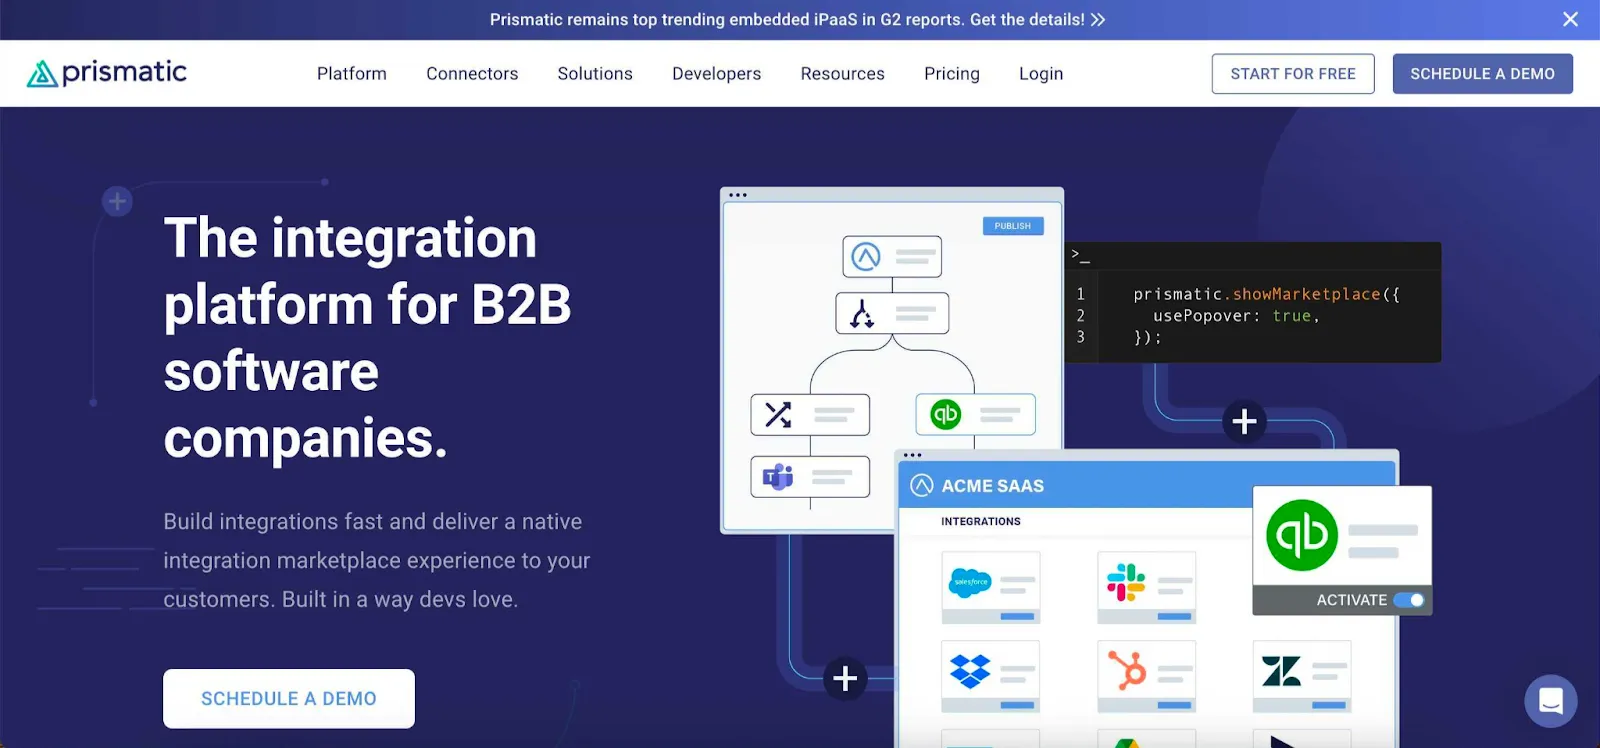The width and height of the screenshot is (1600, 748).
Task: Click the INTEGRATIONS label in the ACME panel
Action: pyautogui.click(x=981, y=521)
